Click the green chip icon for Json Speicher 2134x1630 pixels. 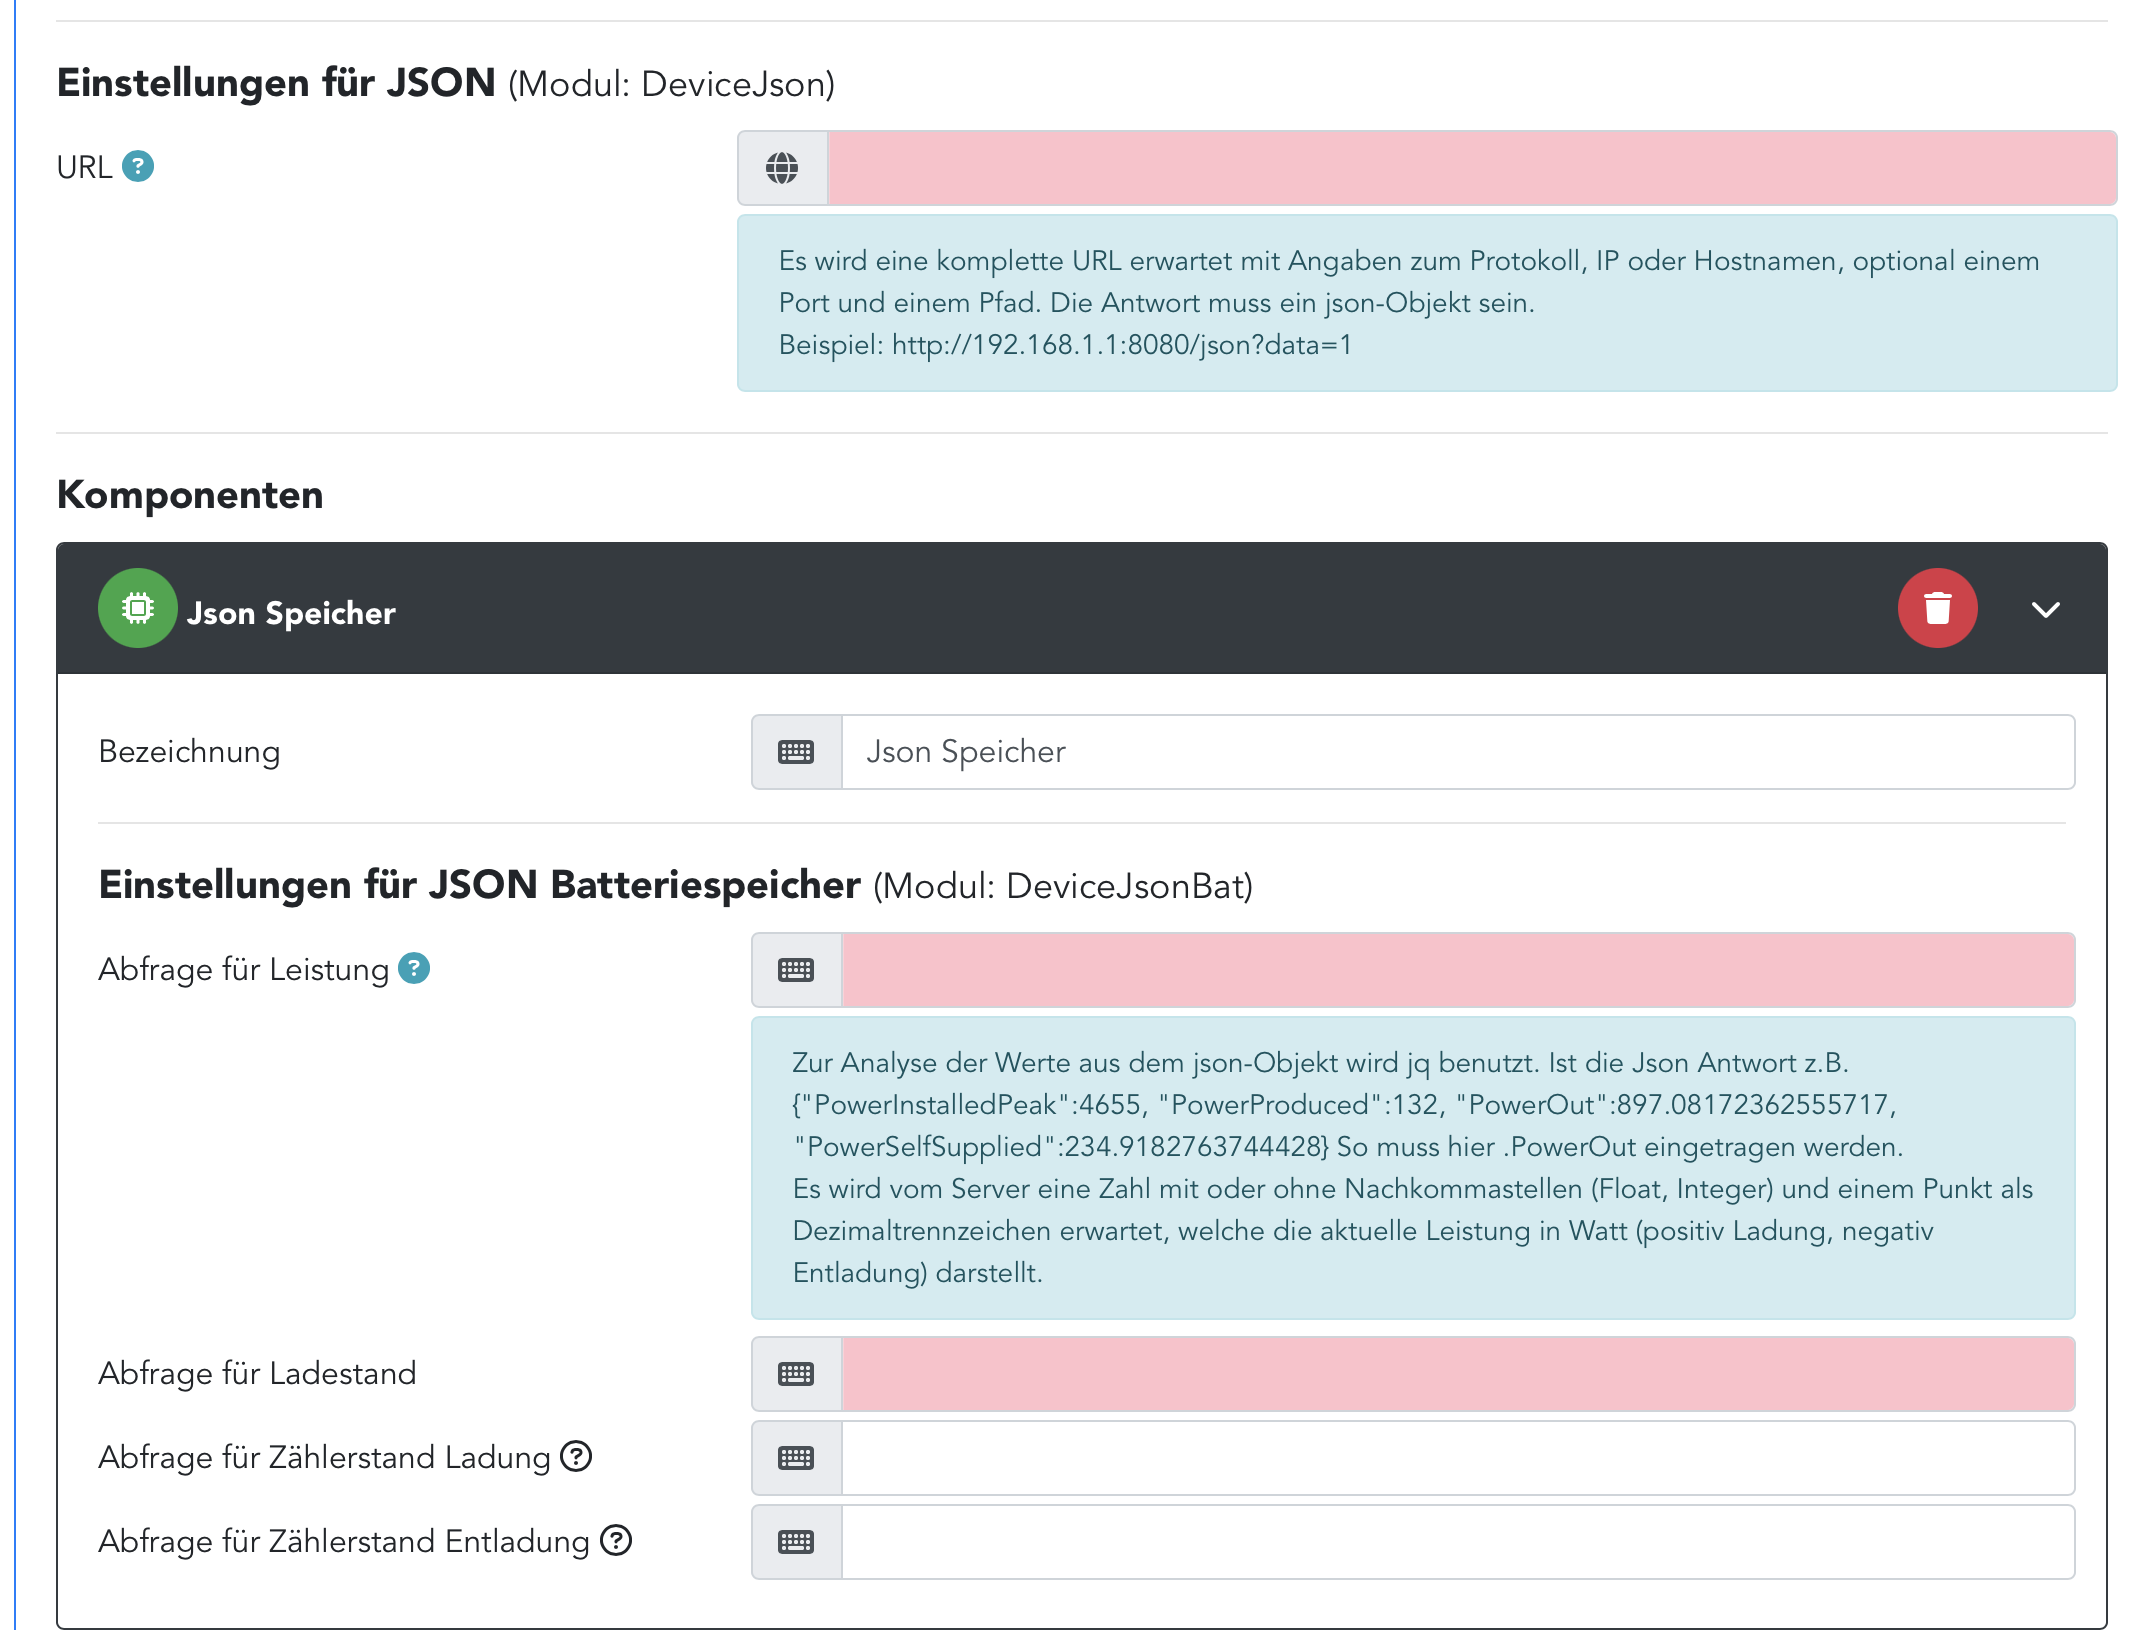pos(138,608)
